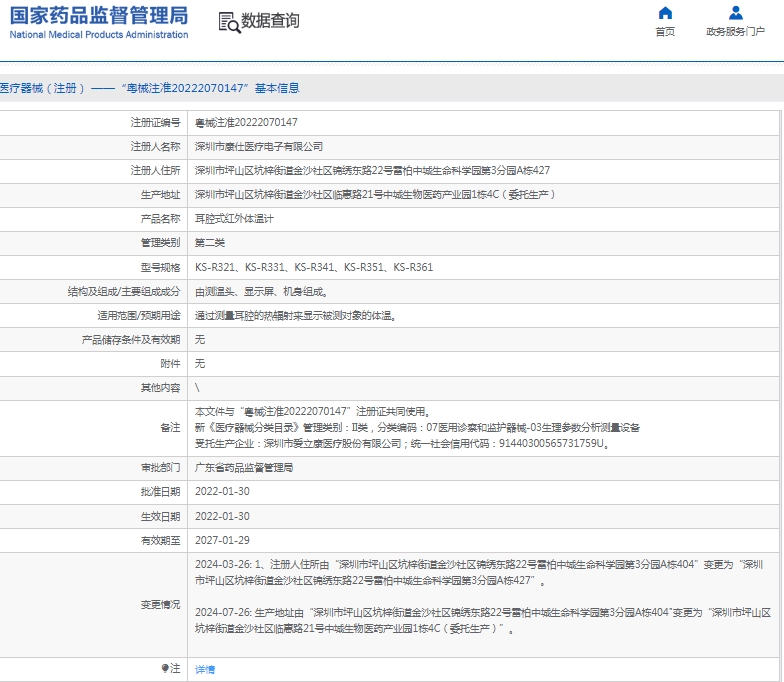This screenshot has height=682, width=784.
Task: Click the 备注 row label
Action: (170, 428)
